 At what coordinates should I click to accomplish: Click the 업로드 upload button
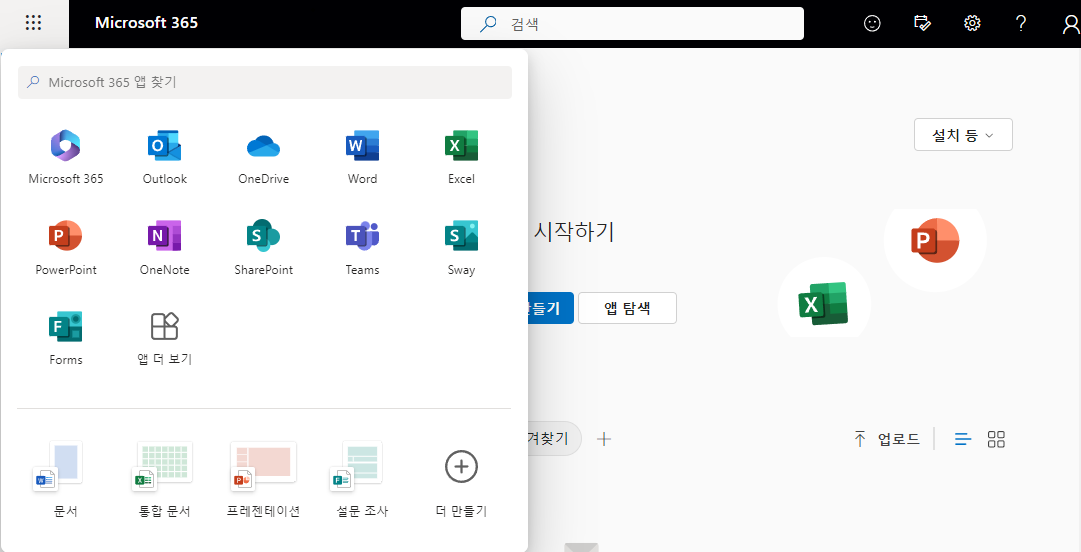tap(886, 439)
